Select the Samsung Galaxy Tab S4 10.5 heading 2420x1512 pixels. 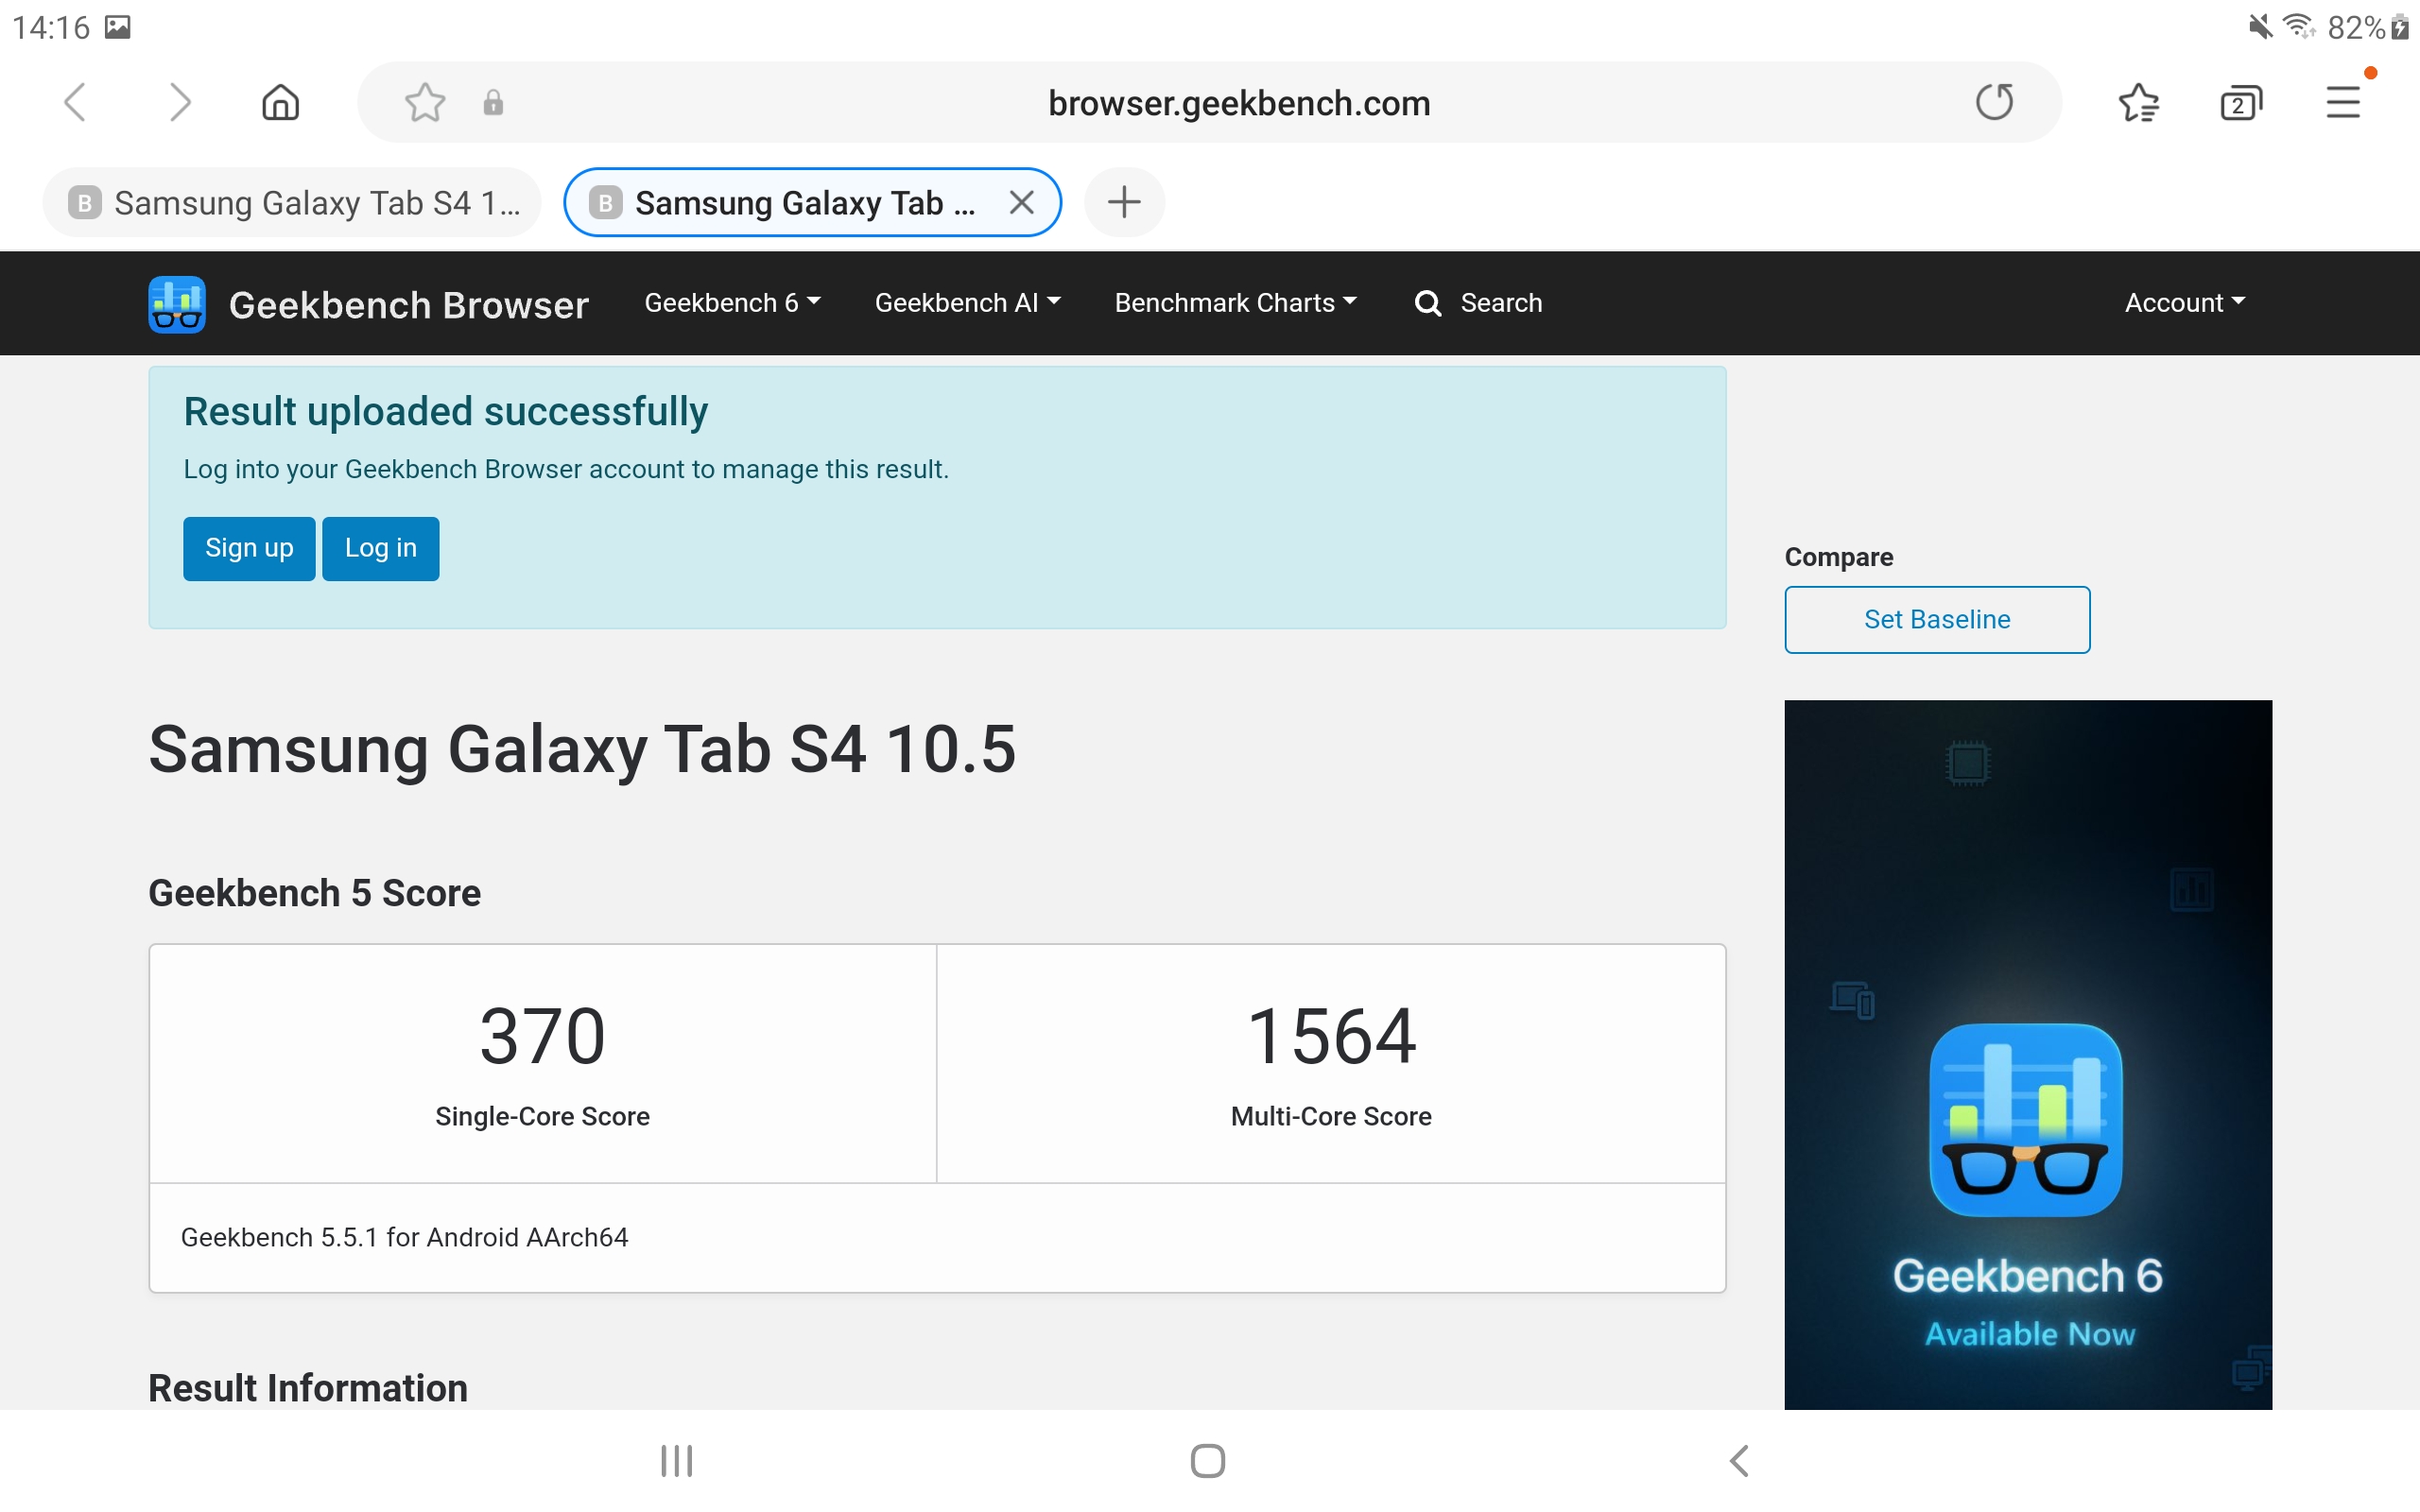(x=581, y=749)
